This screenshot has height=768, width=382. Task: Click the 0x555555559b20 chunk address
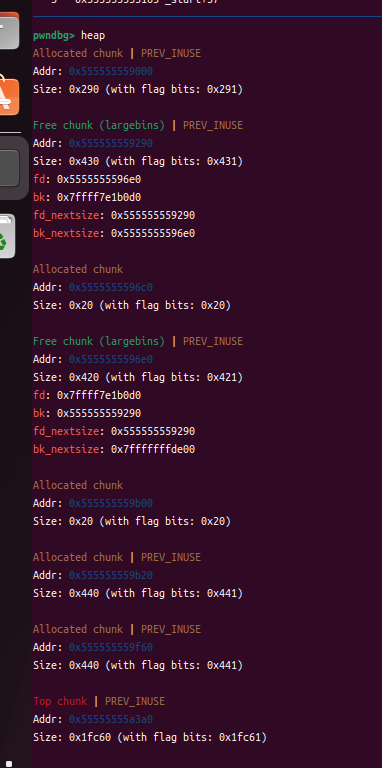coord(111,576)
